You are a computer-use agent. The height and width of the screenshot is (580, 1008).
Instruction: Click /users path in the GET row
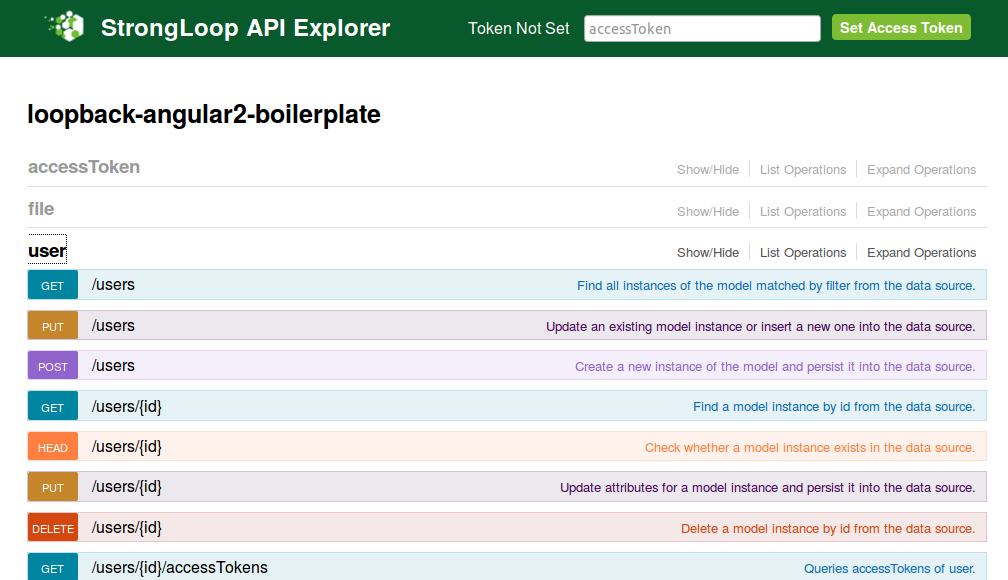[x=113, y=285]
